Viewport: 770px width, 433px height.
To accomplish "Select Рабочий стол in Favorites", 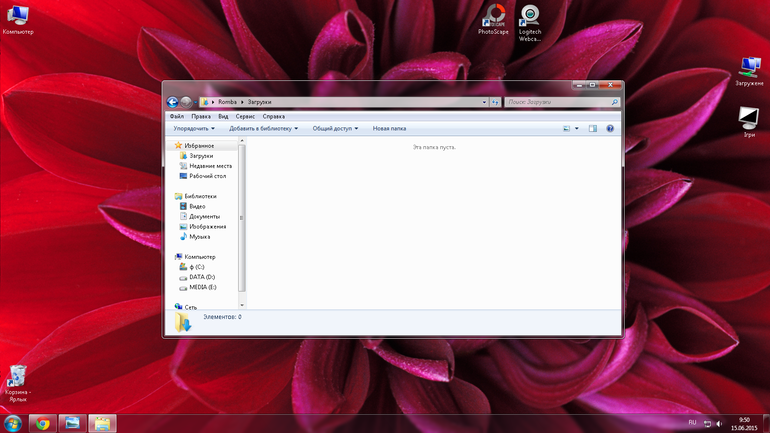I will point(207,176).
